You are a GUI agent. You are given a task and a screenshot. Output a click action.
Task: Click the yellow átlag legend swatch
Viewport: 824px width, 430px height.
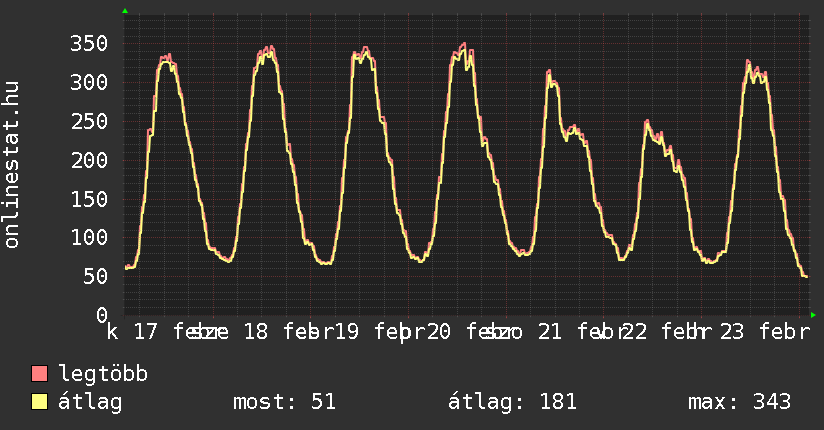(40, 402)
